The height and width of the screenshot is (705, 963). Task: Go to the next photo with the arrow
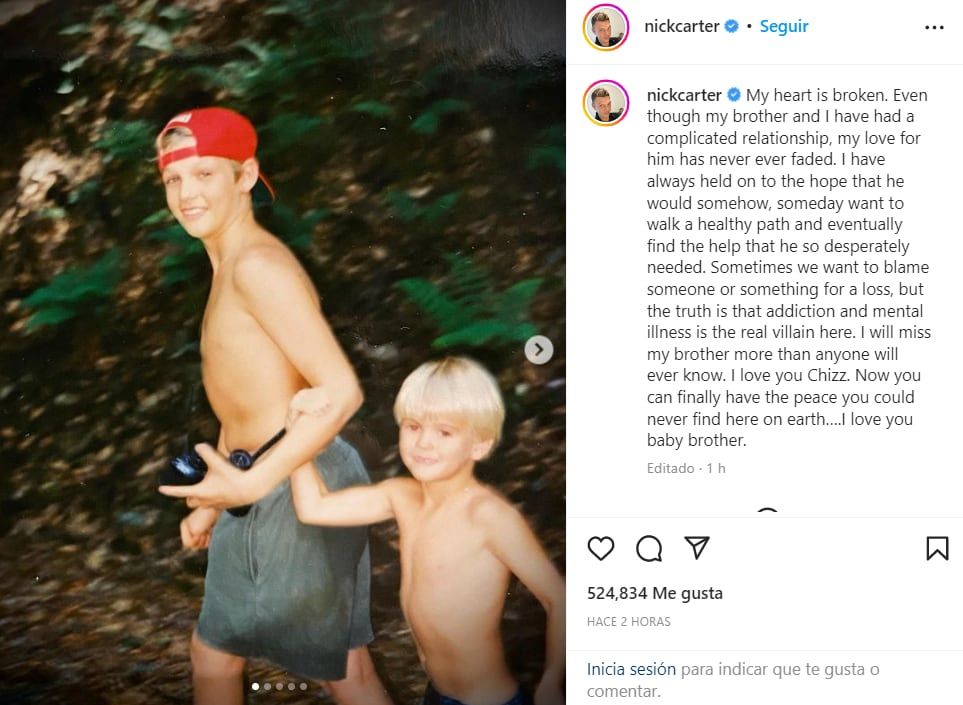coord(538,349)
